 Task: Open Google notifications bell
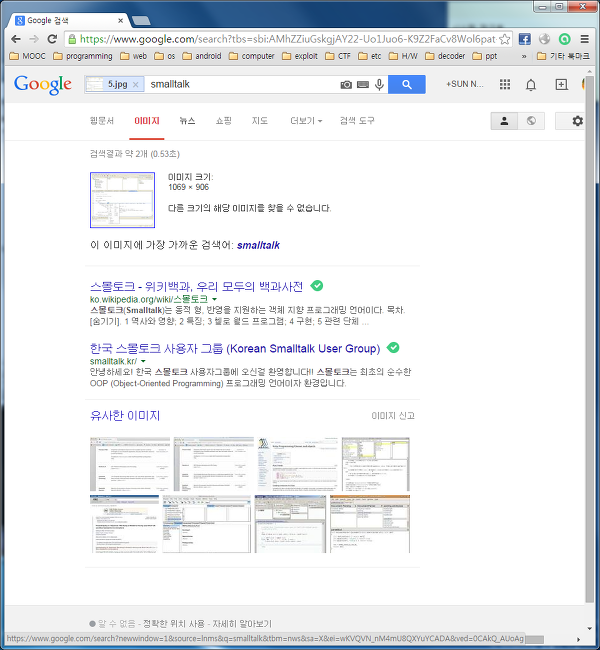tap(531, 85)
